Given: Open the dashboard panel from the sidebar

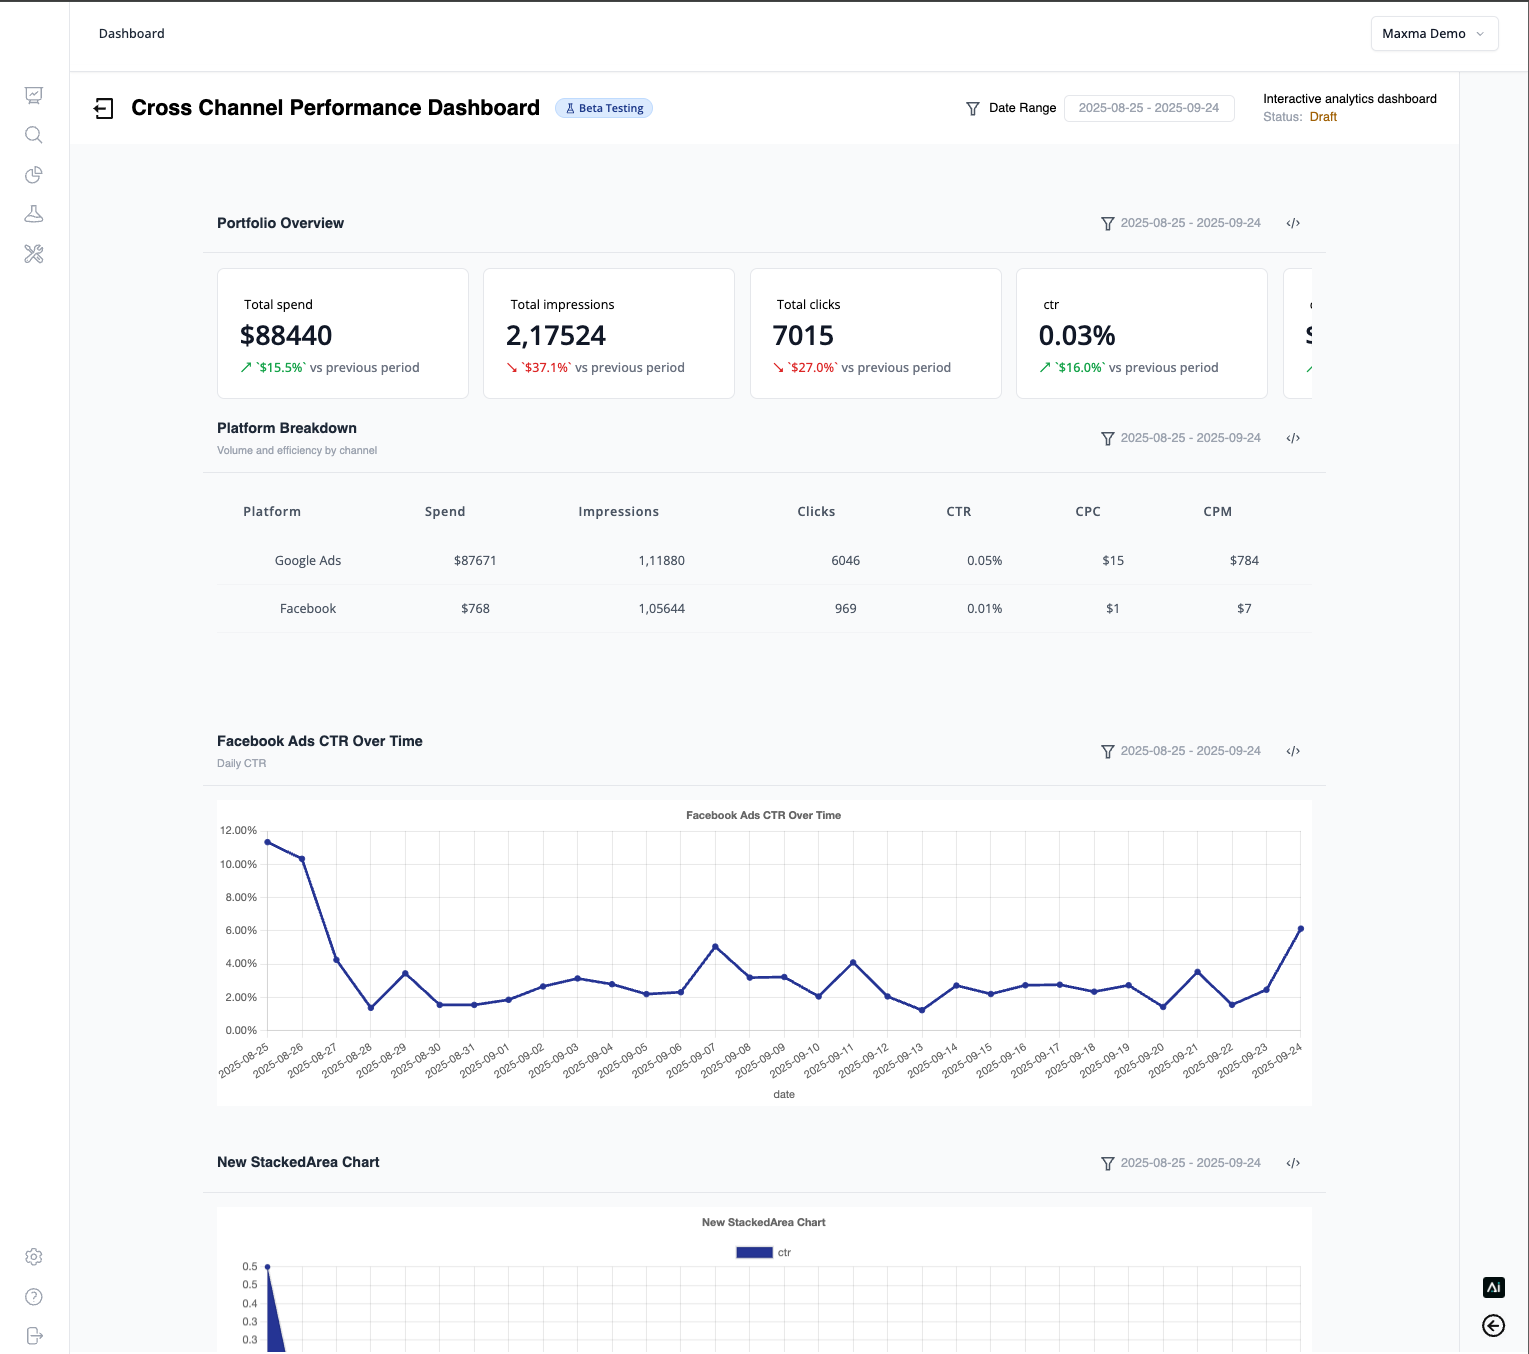Looking at the screenshot, I should 34,95.
